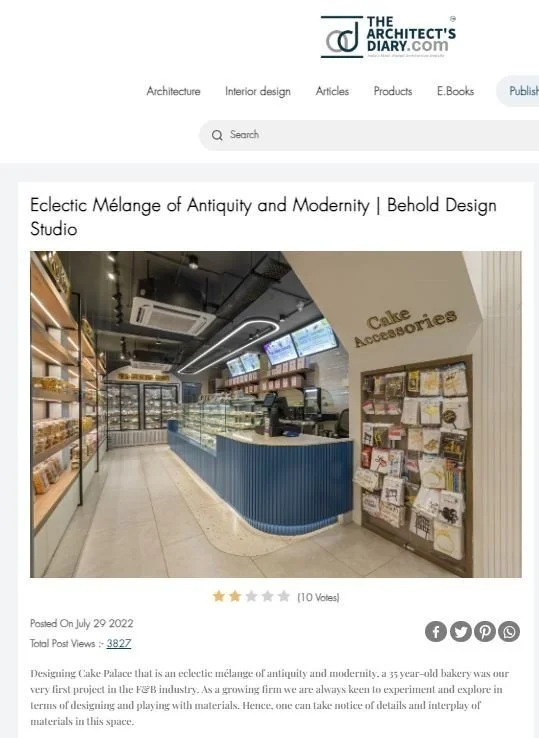This screenshot has height=738, width=539.
Task: Give the post three stars
Action: point(251,596)
